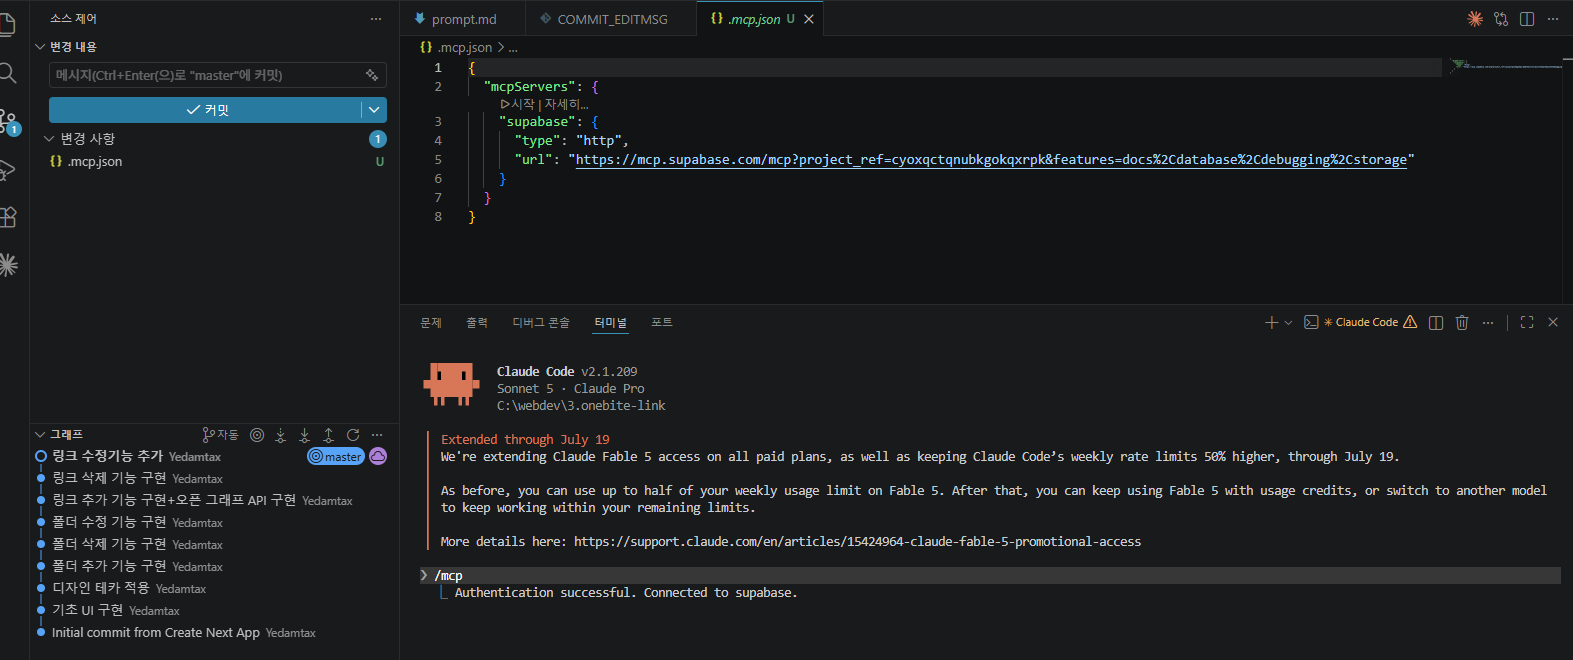This screenshot has width=1573, height=660.
Task: Maximize the terminal panel
Action: click(1527, 322)
